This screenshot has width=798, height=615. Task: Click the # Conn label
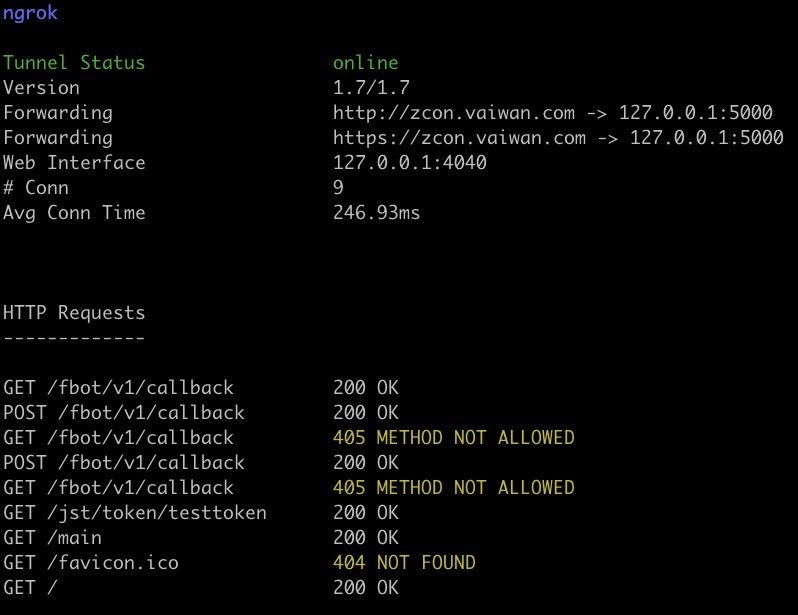(36, 188)
